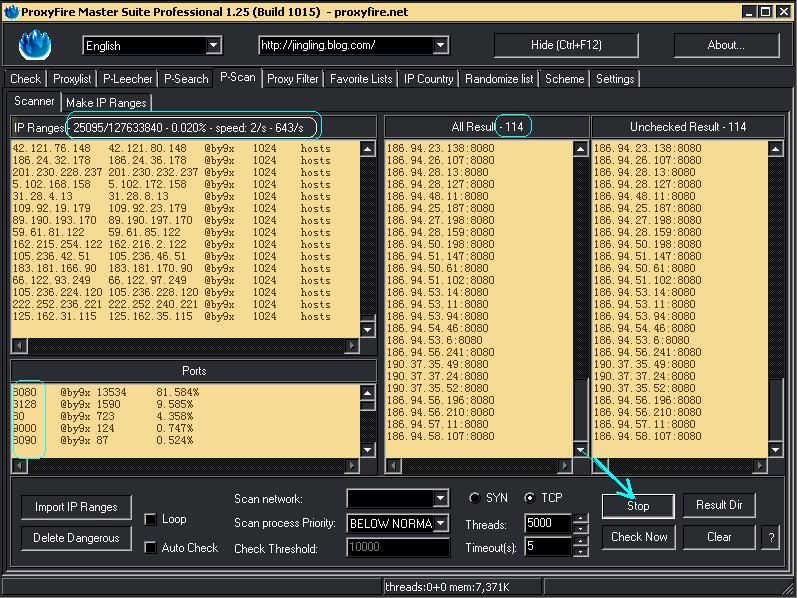This screenshot has width=797, height=598.
Task: Stop the running scan
Action: click(638, 506)
